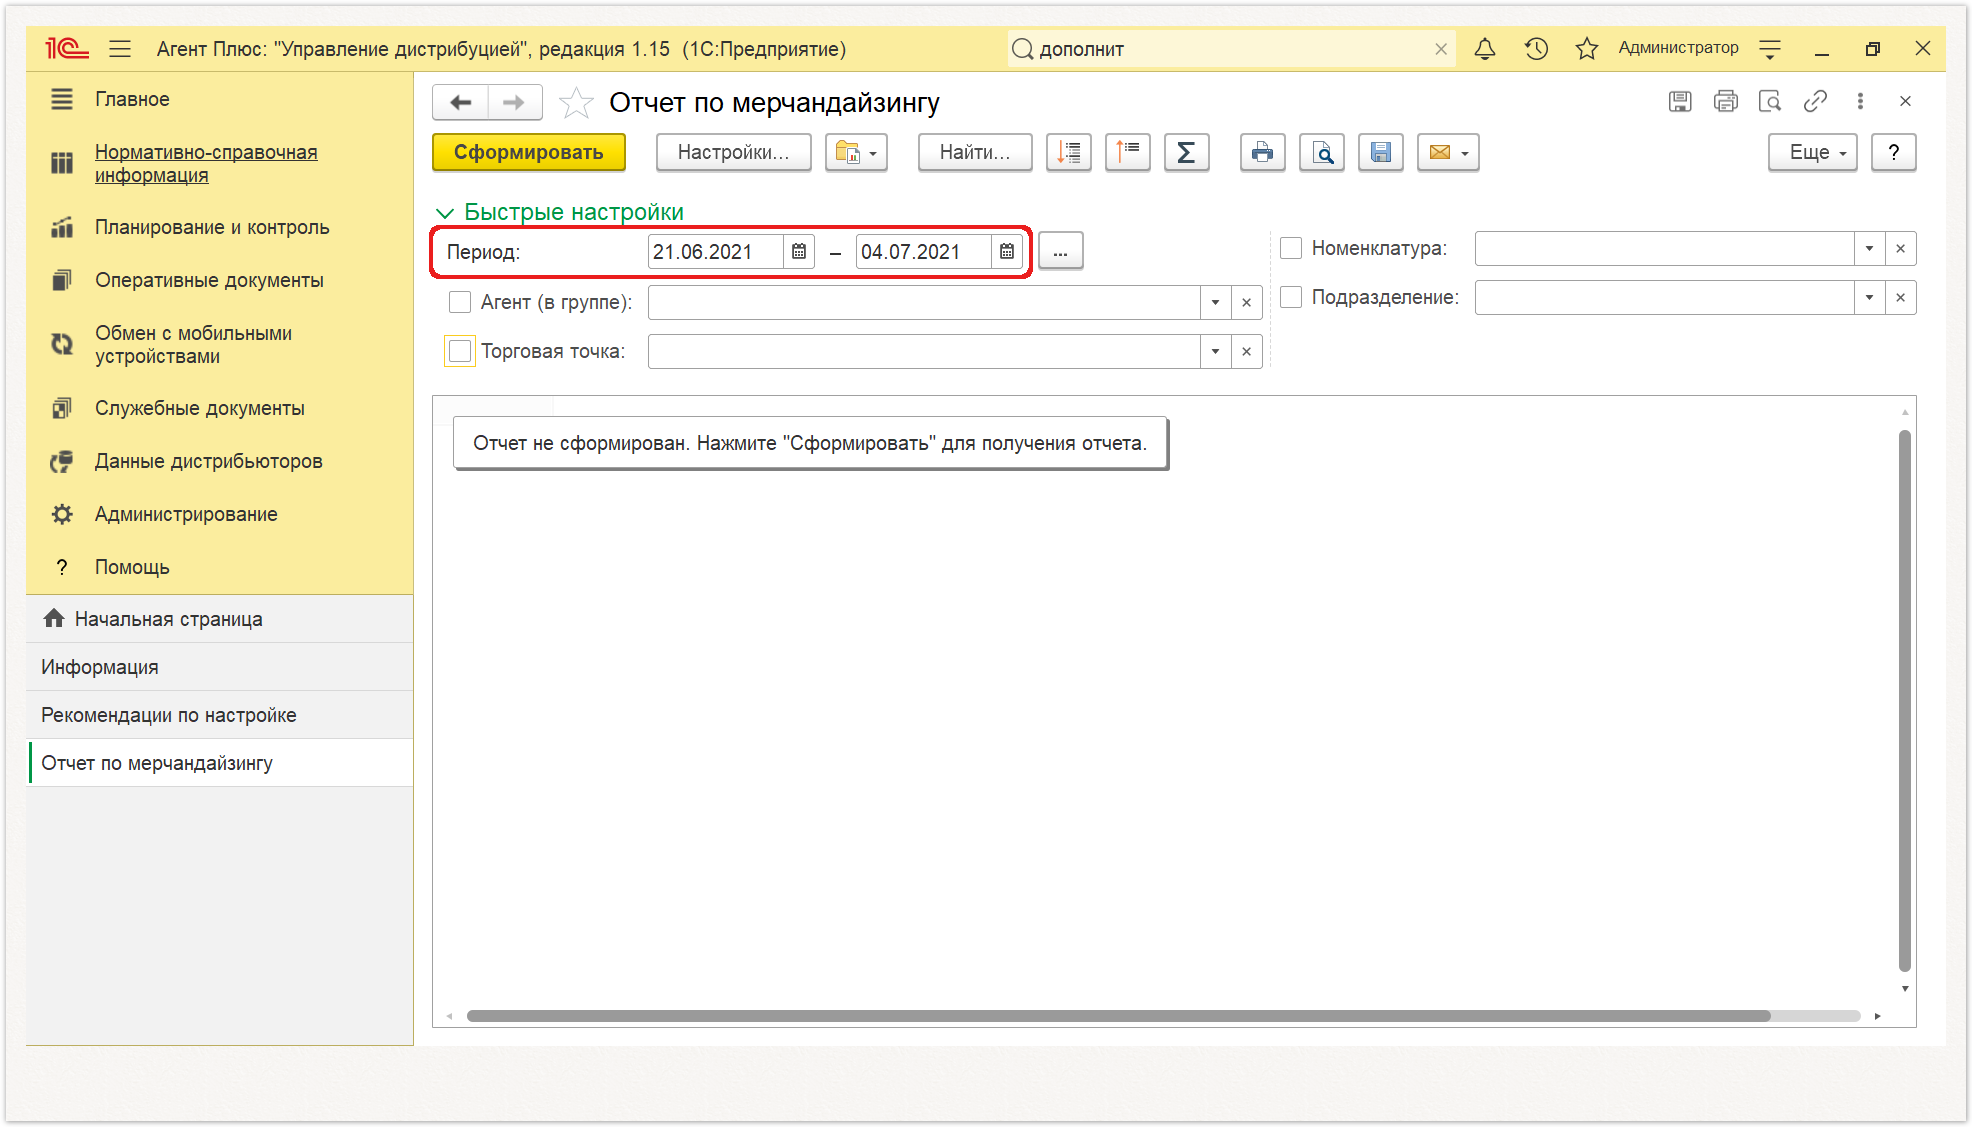
Task: Click the top-right preview icon
Action: click(x=1770, y=101)
